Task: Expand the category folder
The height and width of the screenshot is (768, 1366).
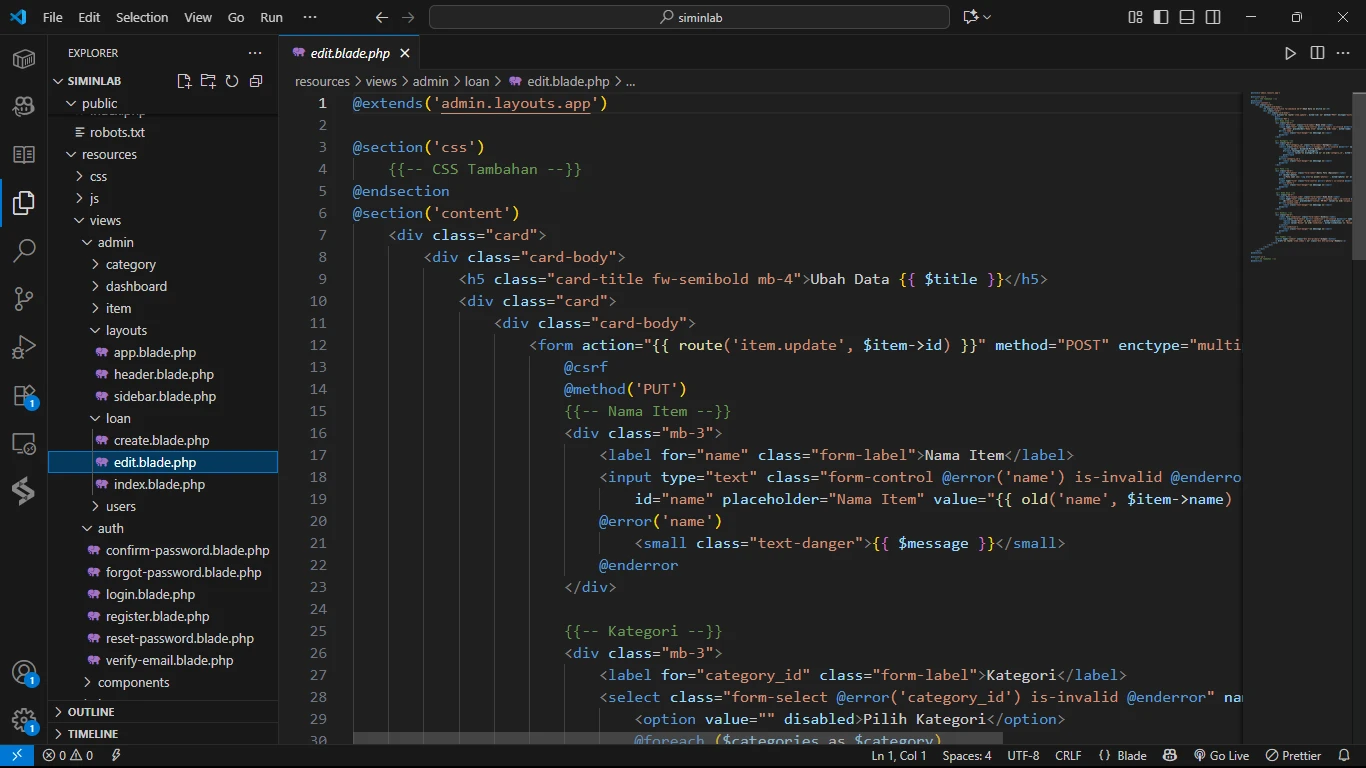Action: pos(130,264)
